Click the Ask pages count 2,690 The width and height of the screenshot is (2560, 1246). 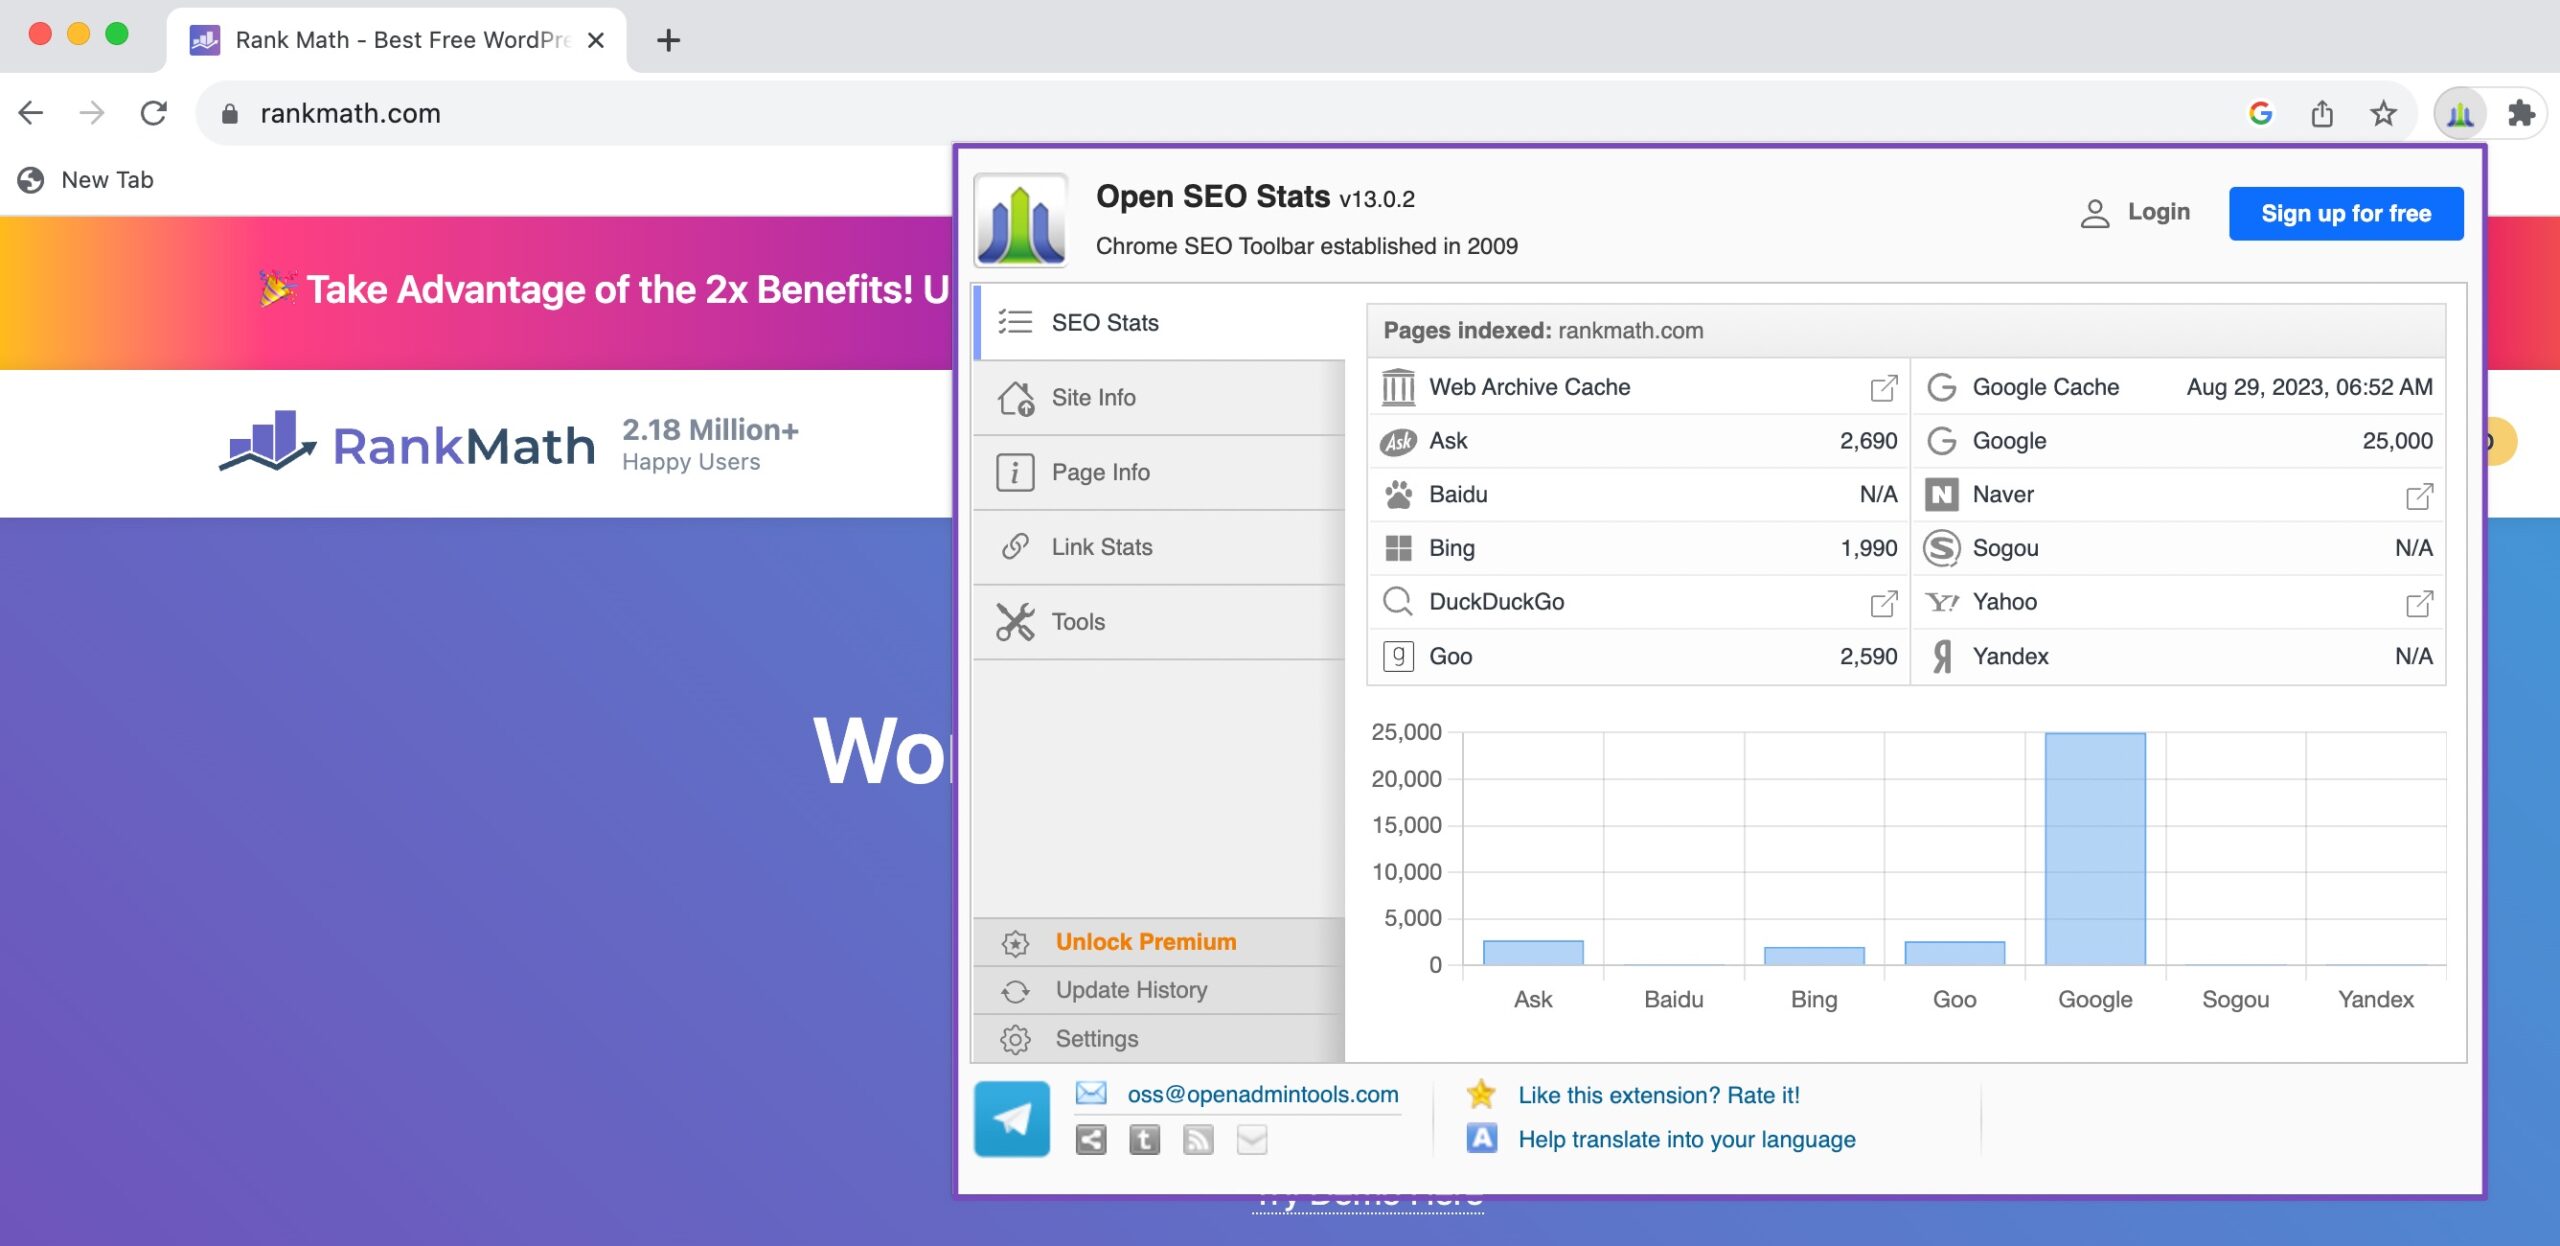click(1868, 441)
